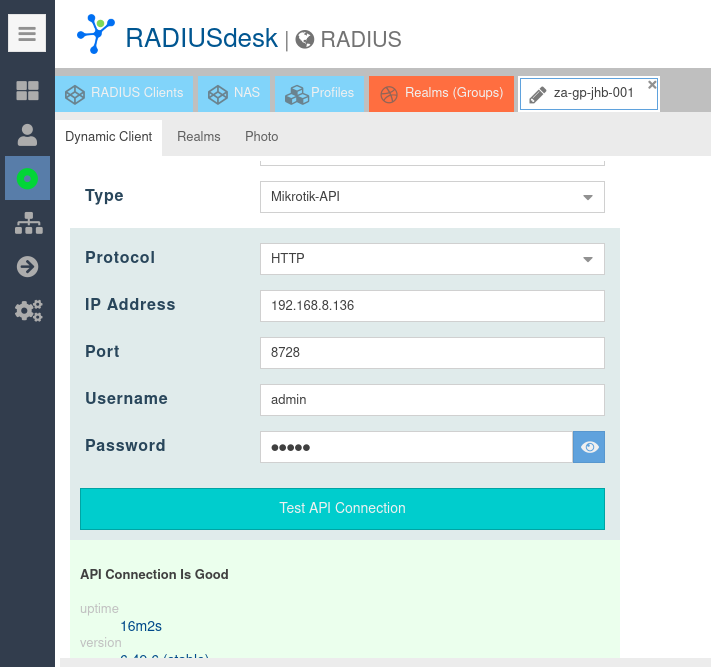Open the dashboard grid icon in sidebar

tap(28, 91)
